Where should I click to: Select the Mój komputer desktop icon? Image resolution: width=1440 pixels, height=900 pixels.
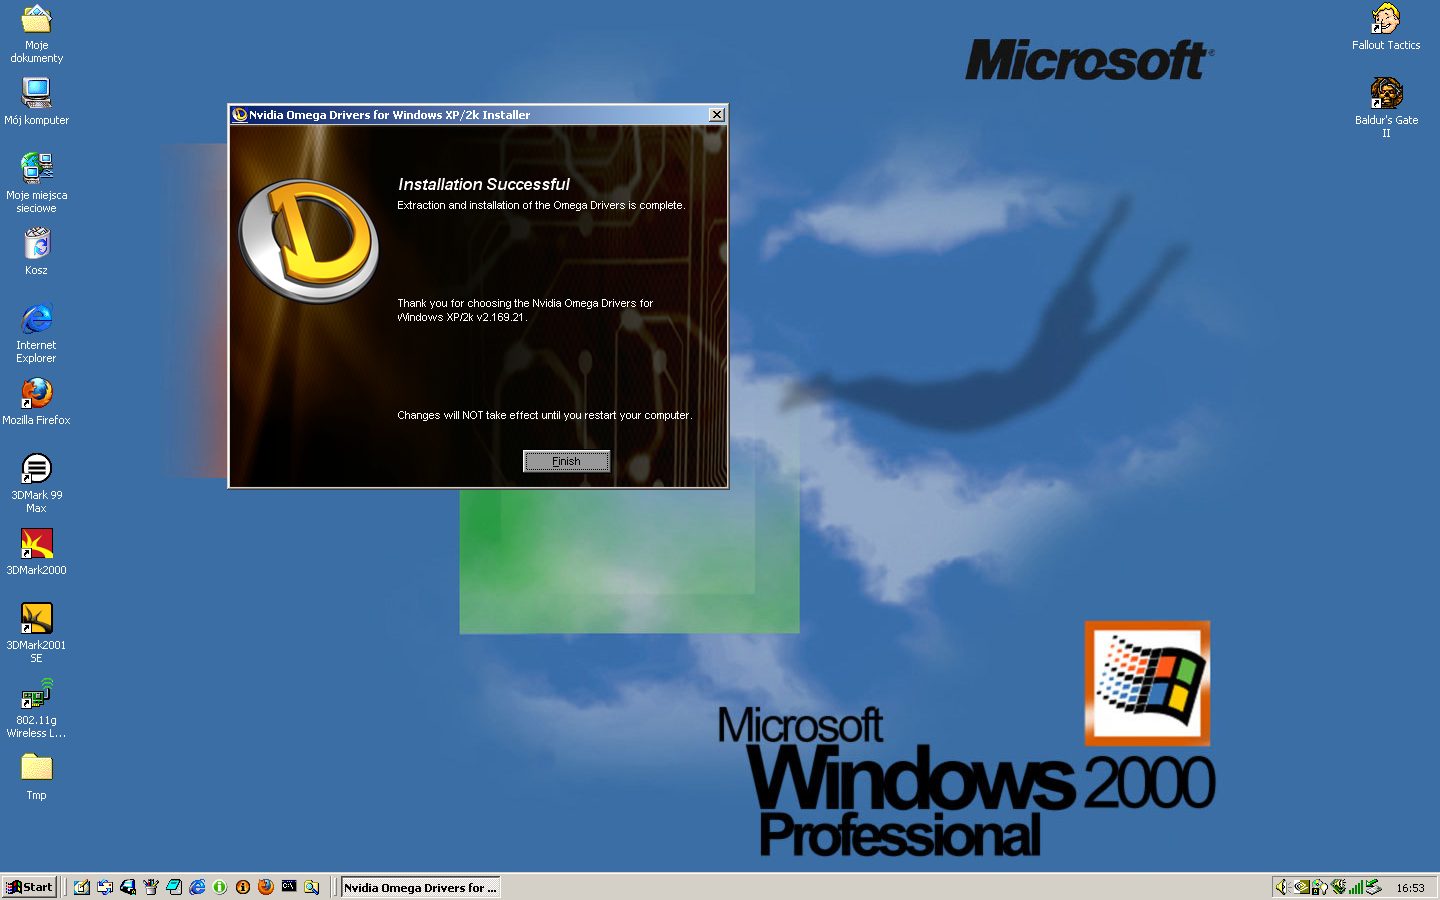click(x=37, y=94)
